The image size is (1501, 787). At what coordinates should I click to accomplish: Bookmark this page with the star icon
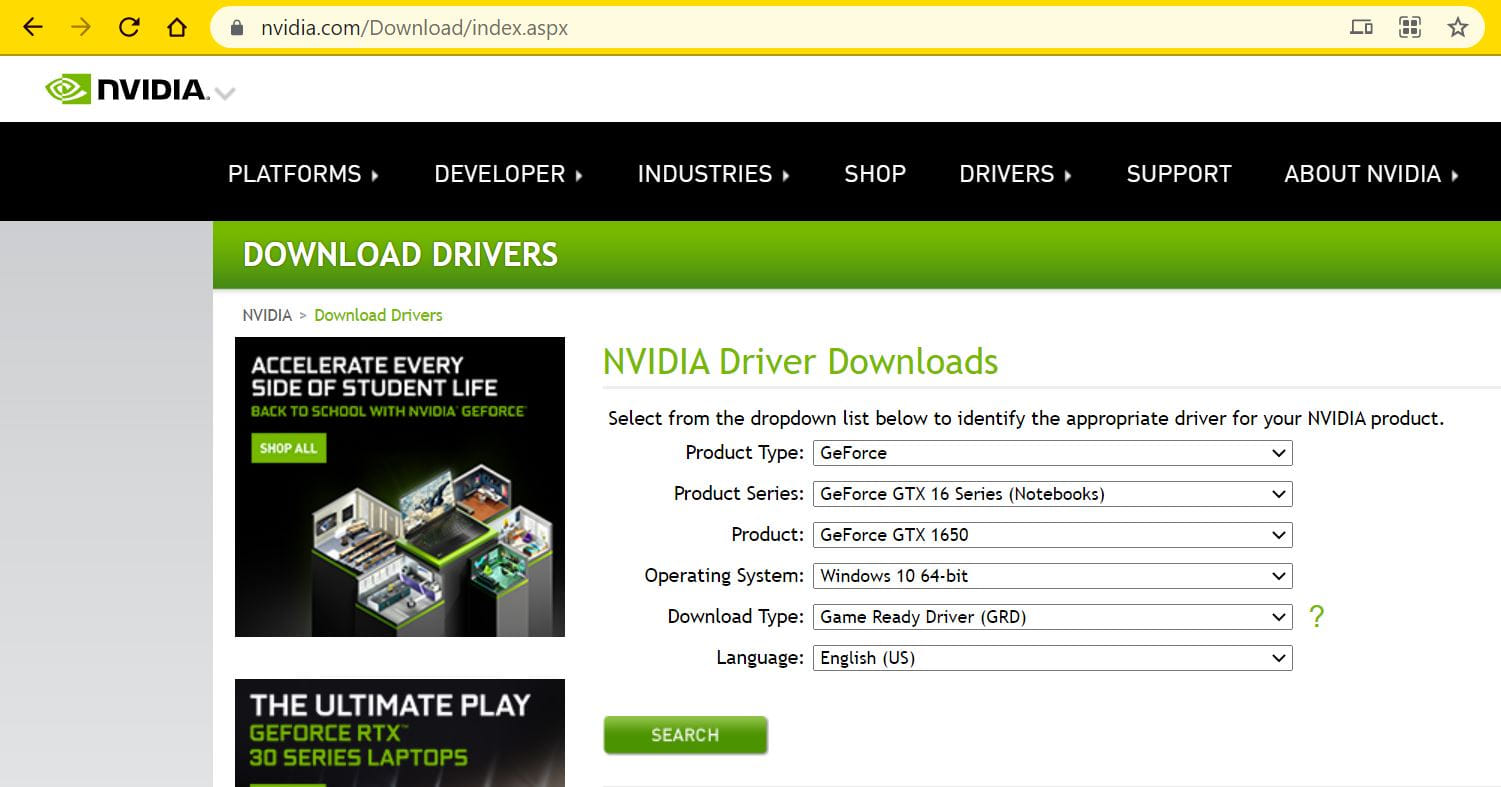coord(1458,27)
